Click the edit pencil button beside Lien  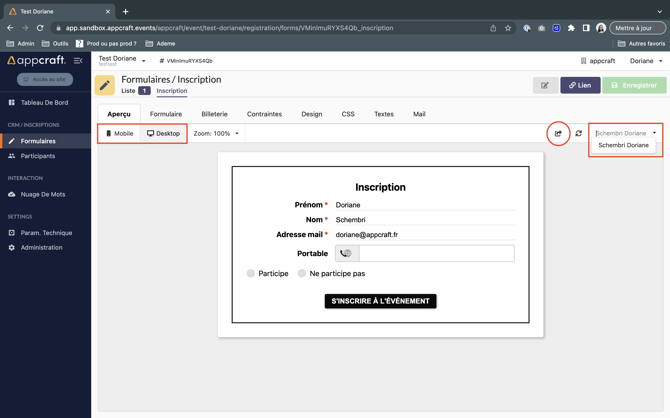(x=545, y=85)
